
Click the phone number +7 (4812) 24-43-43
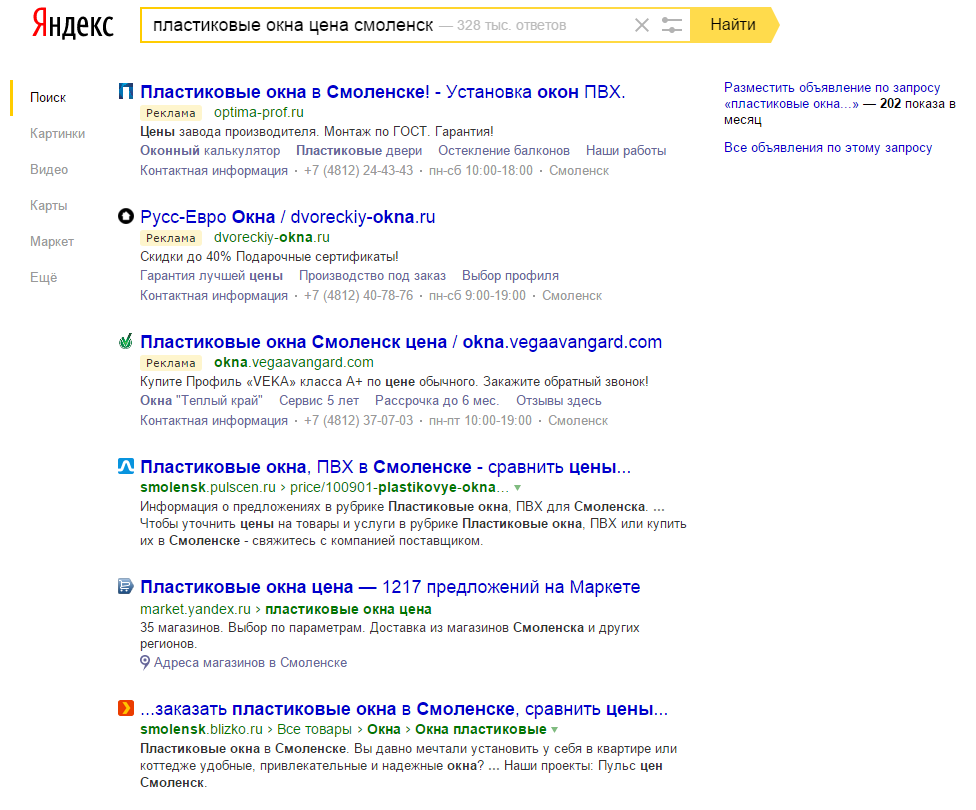point(359,171)
